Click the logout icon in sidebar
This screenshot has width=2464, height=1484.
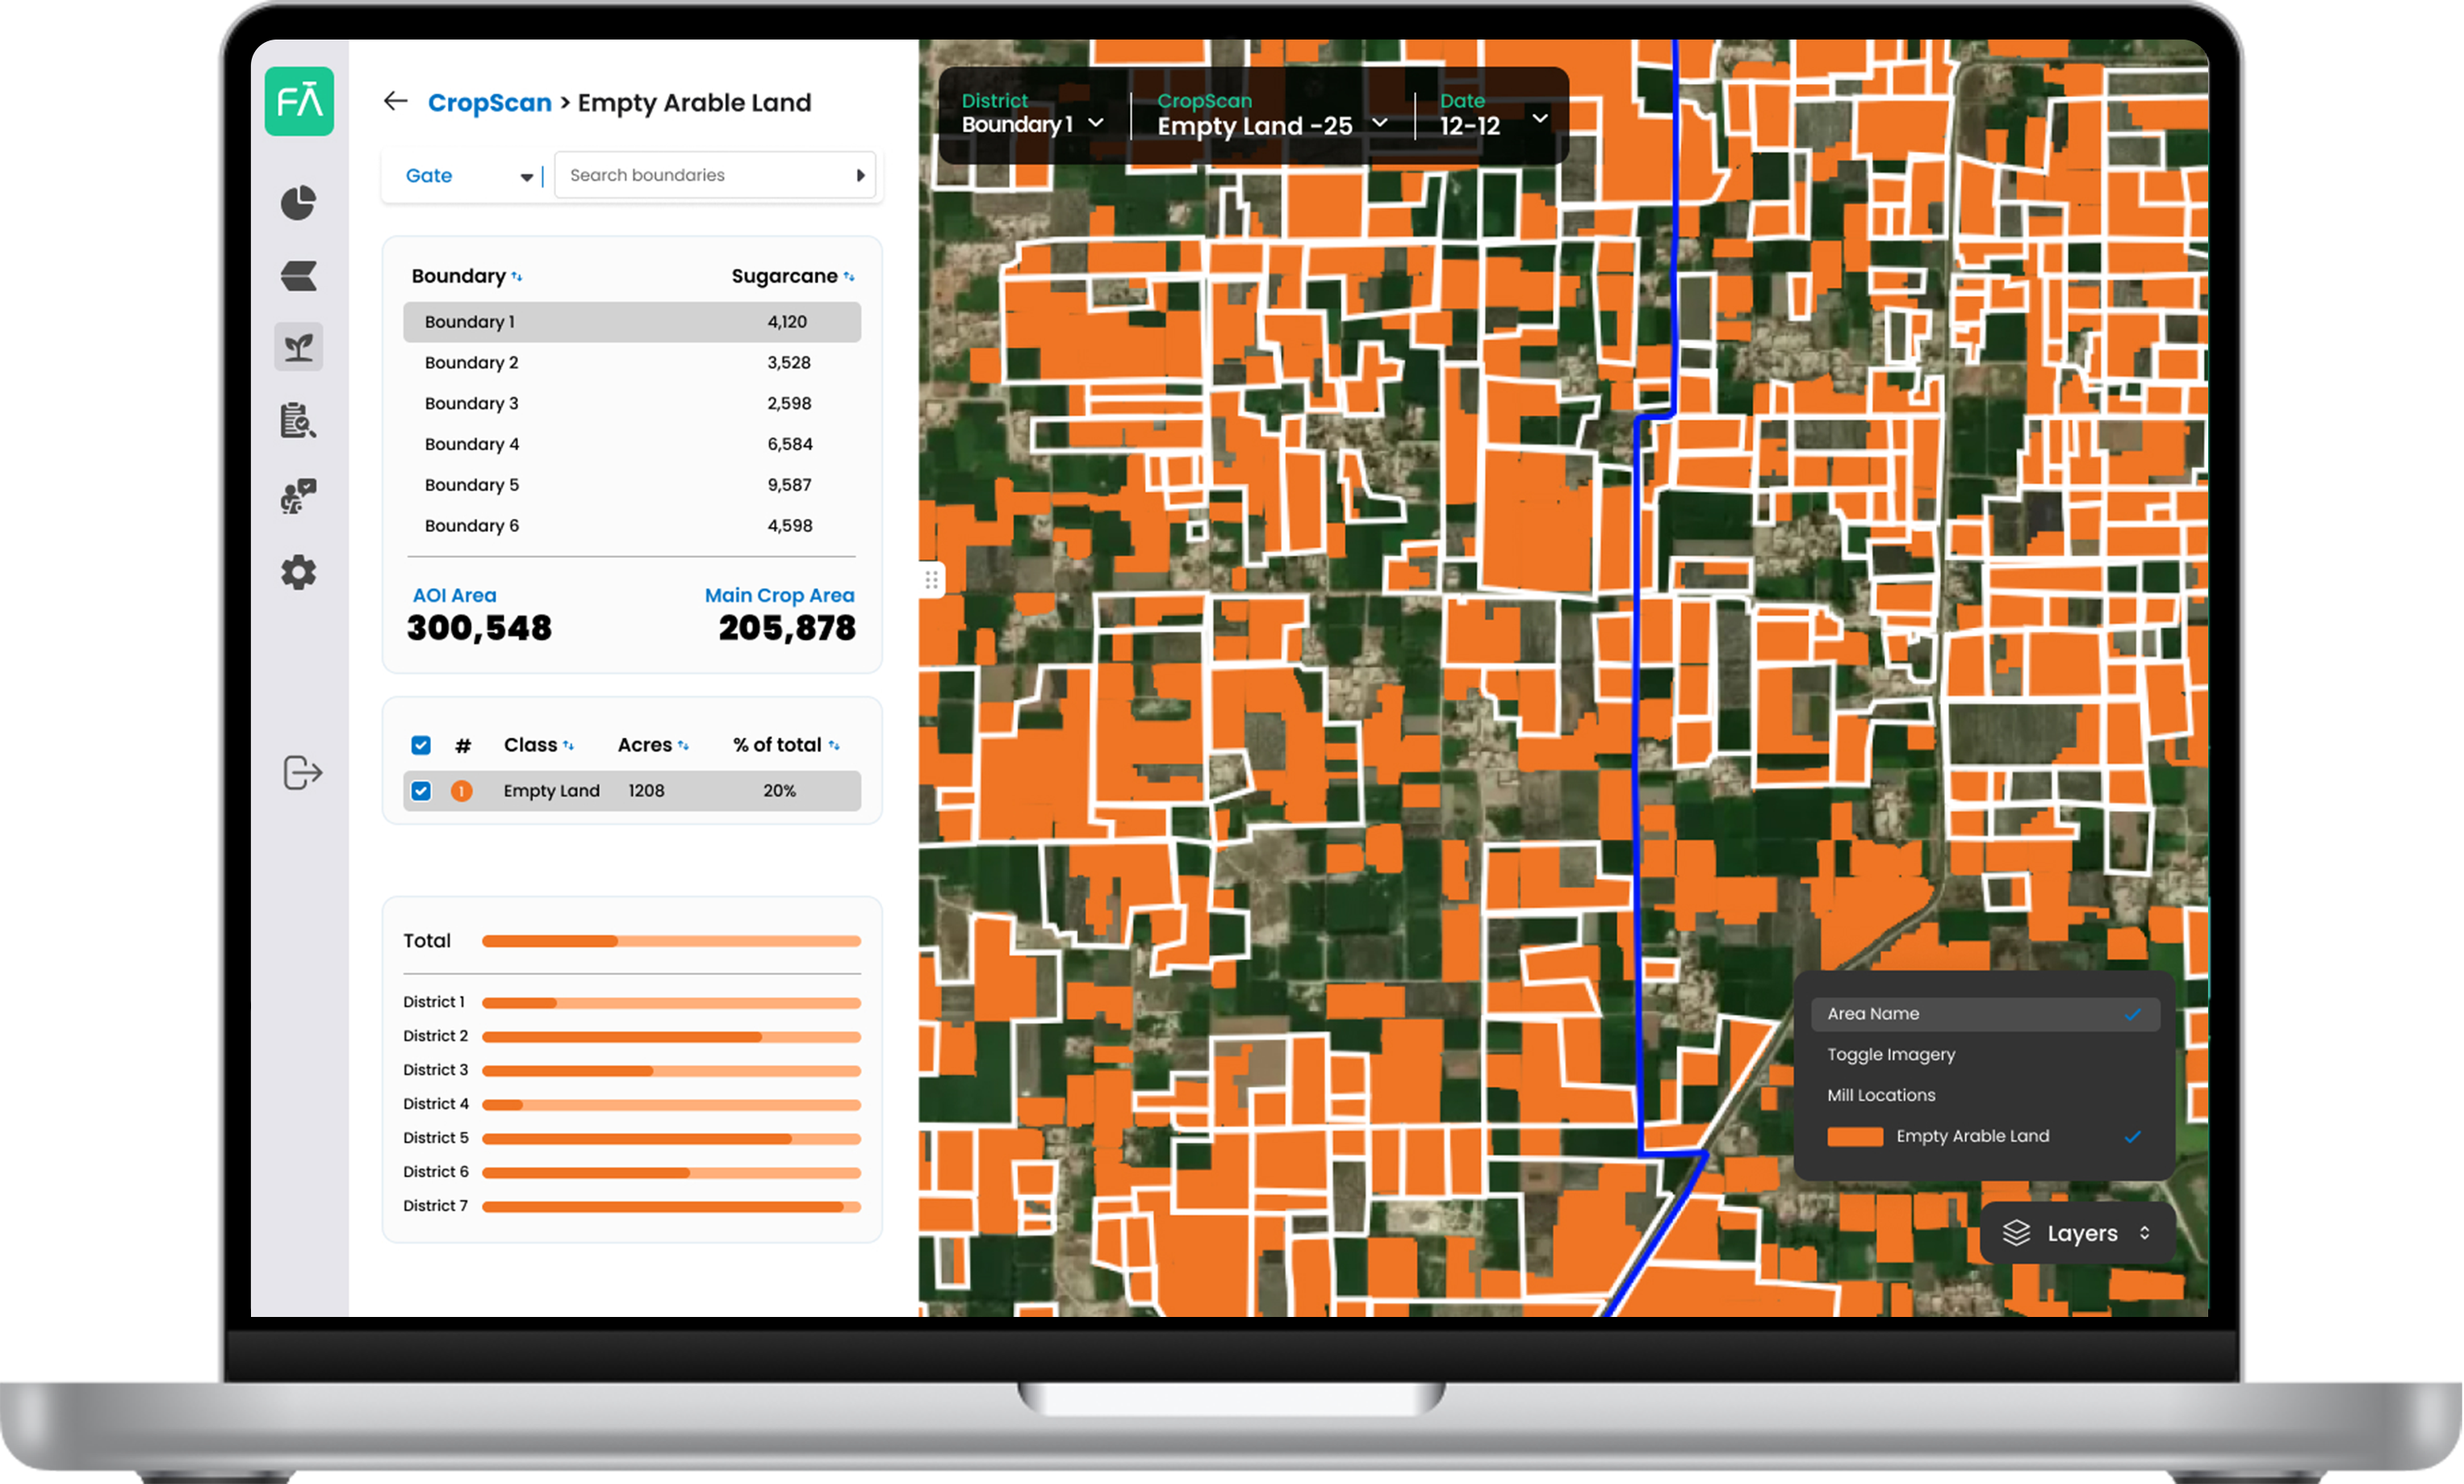coord(302,773)
